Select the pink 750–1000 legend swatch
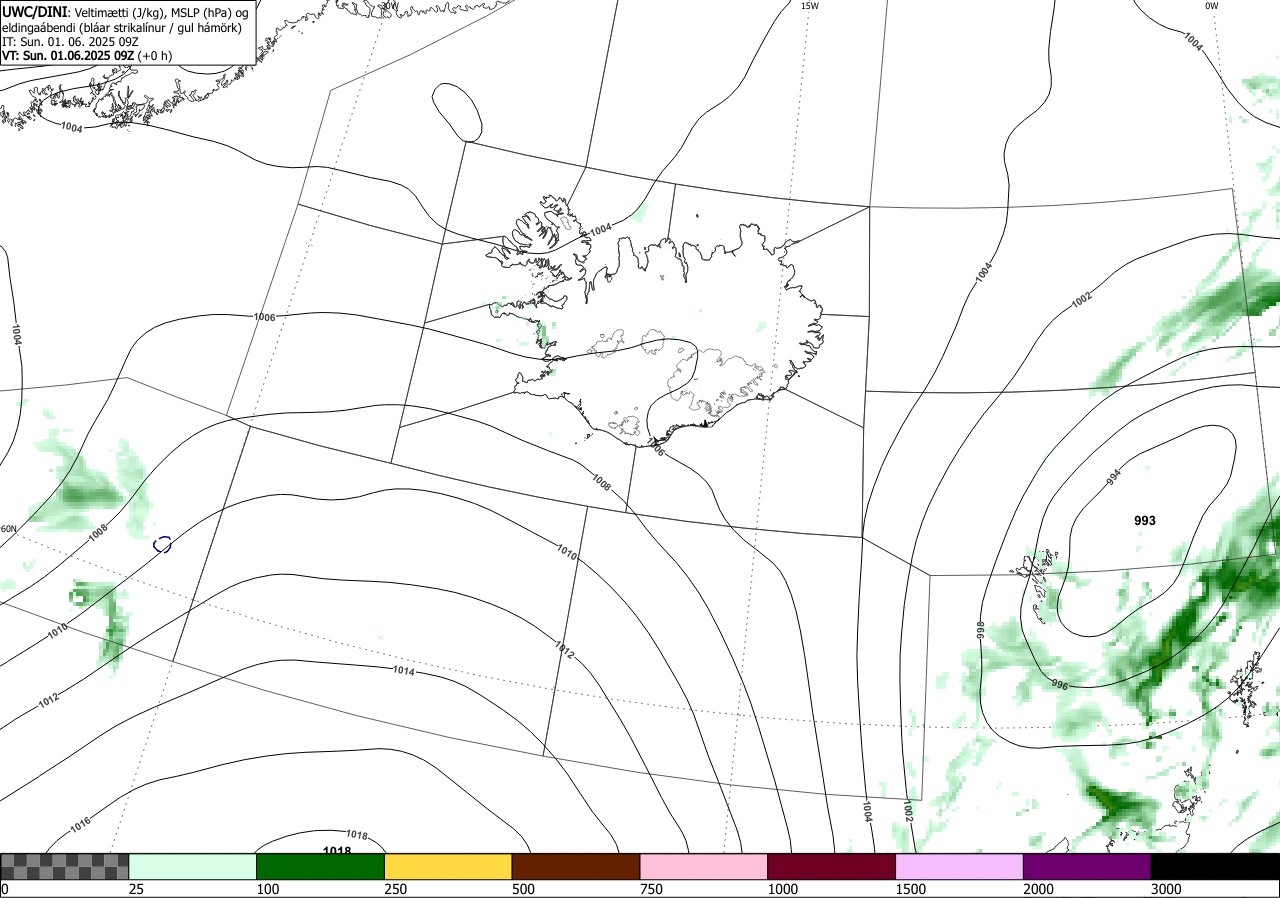The image size is (1280, 898). (704, 866)
